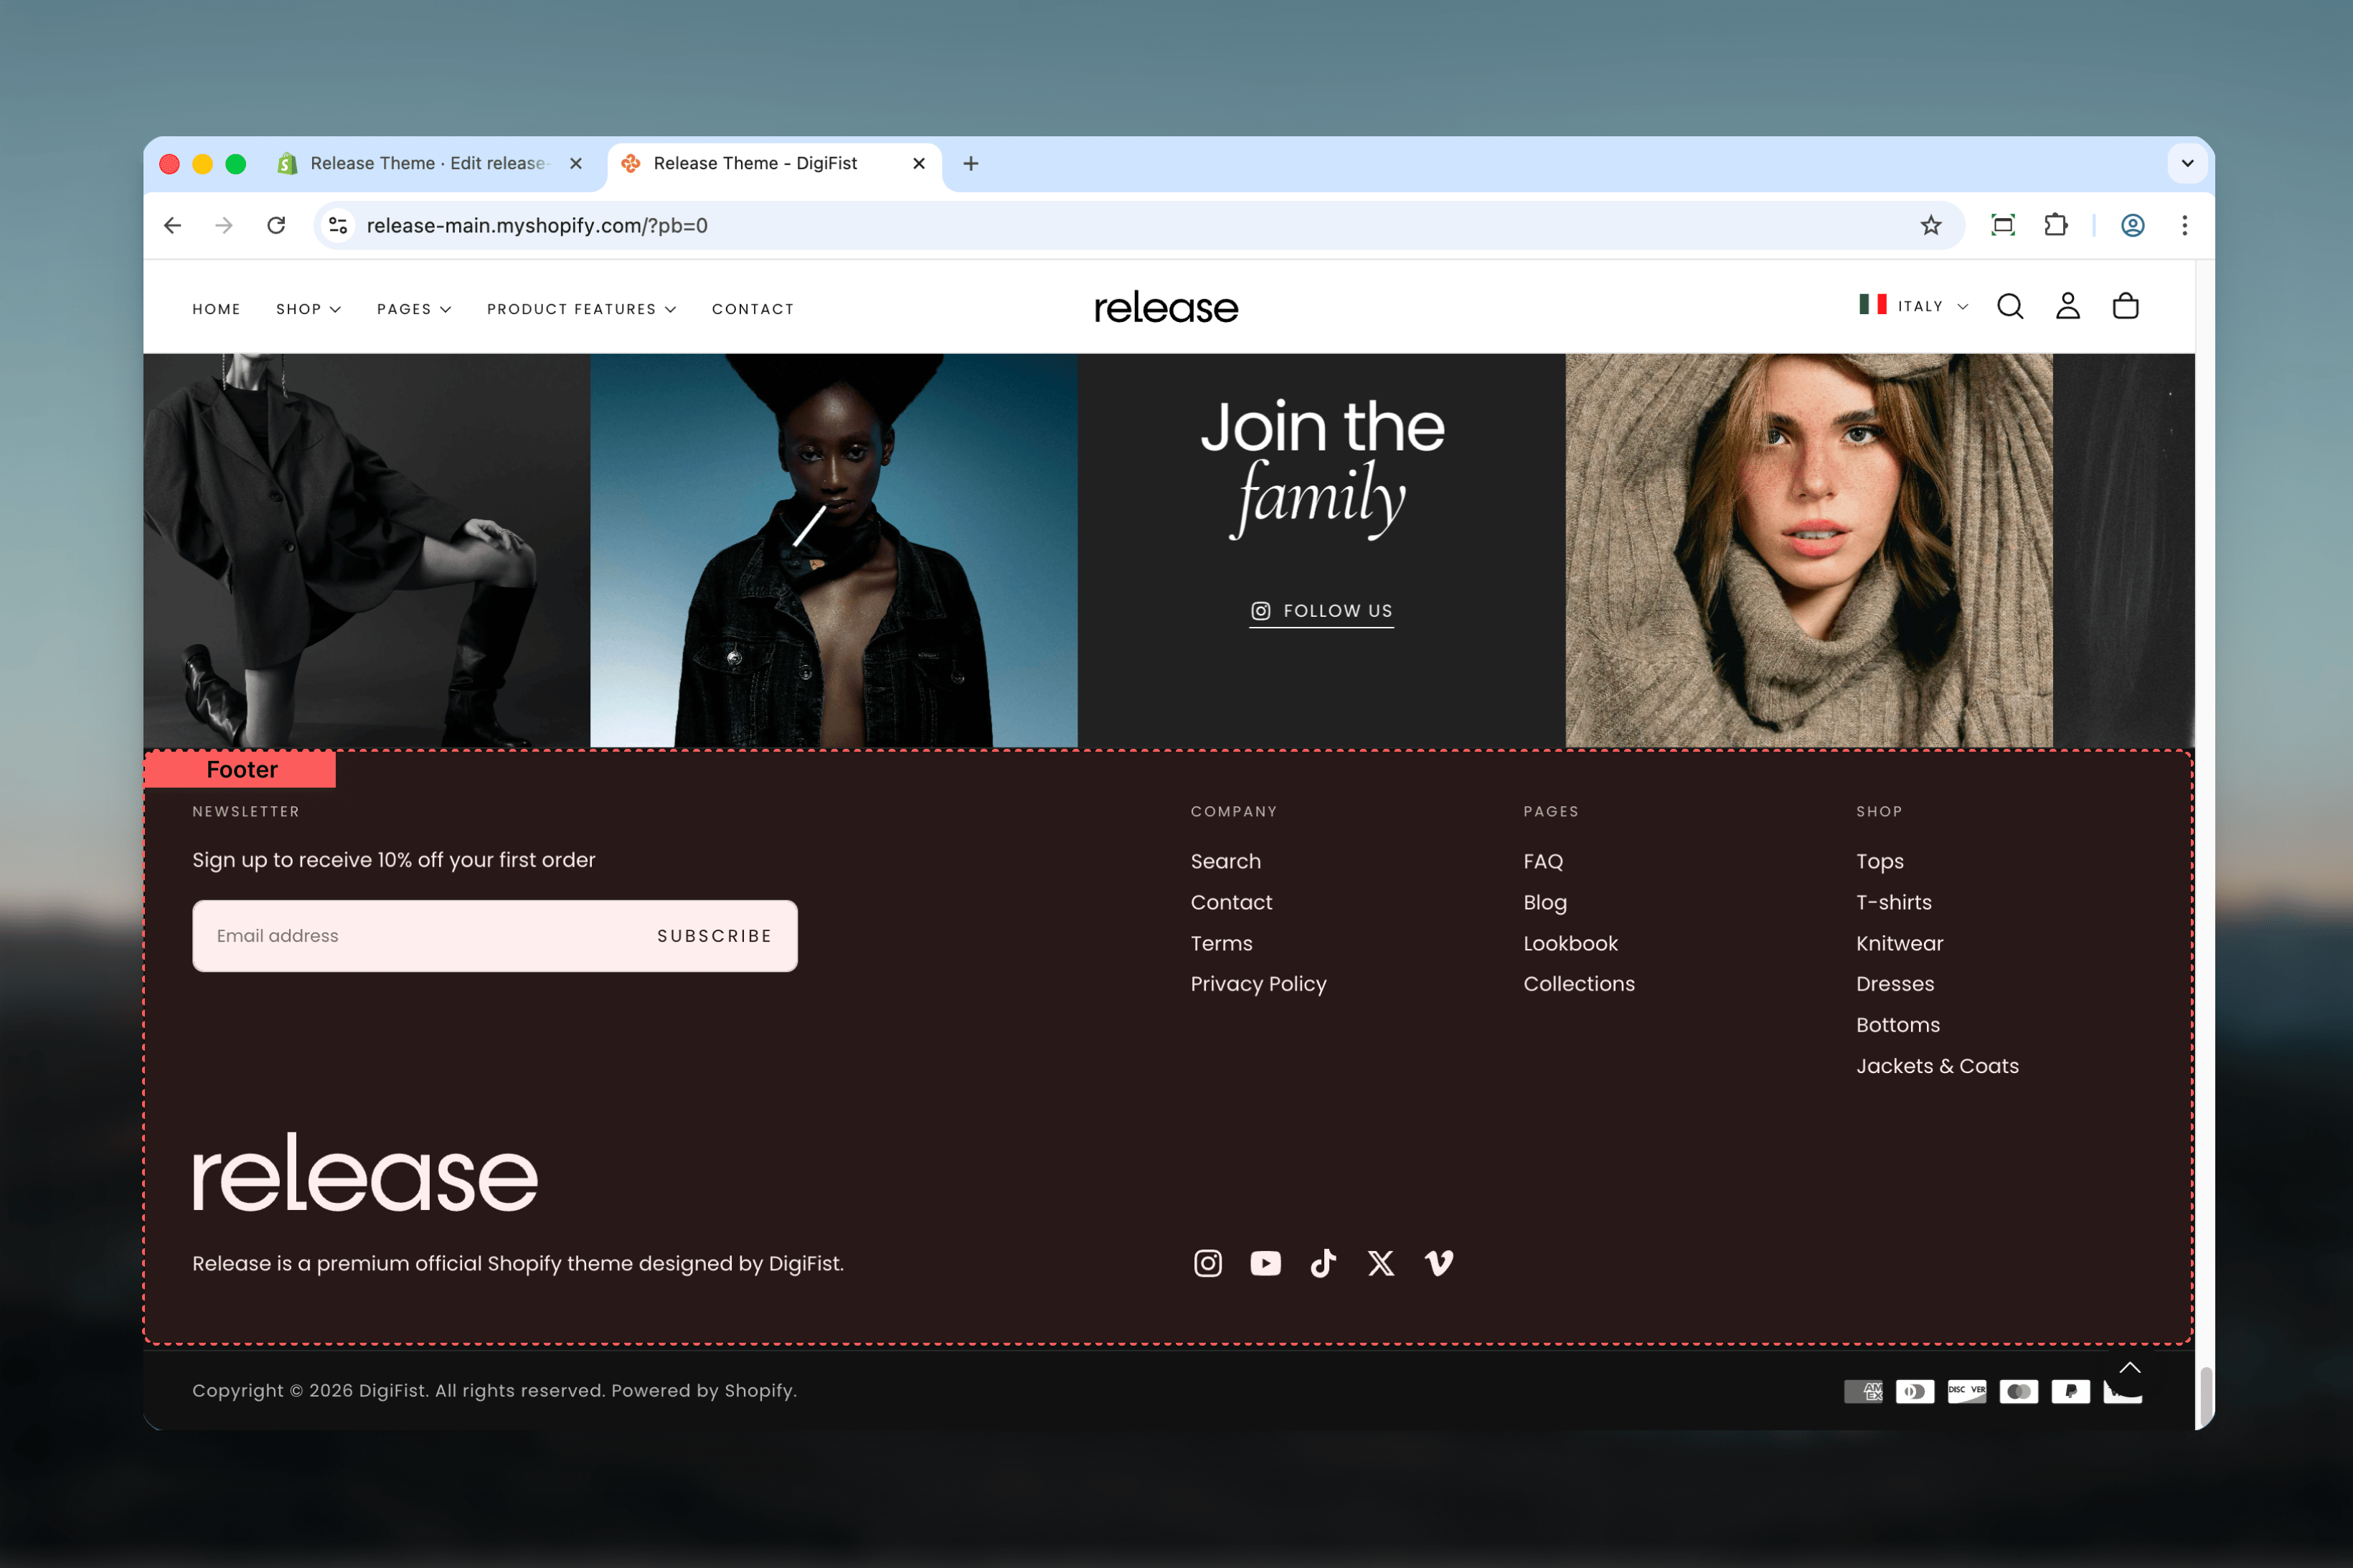The width and height of the screenshot is (2353, 1568).
Task: Expand the PAGES navigation dropdown
Action: tap(414, 309)
